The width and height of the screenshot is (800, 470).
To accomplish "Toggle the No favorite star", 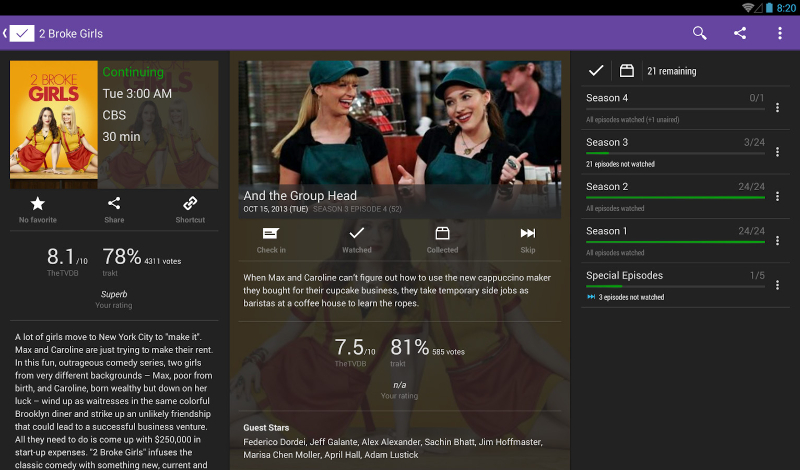I will (38, 209).
